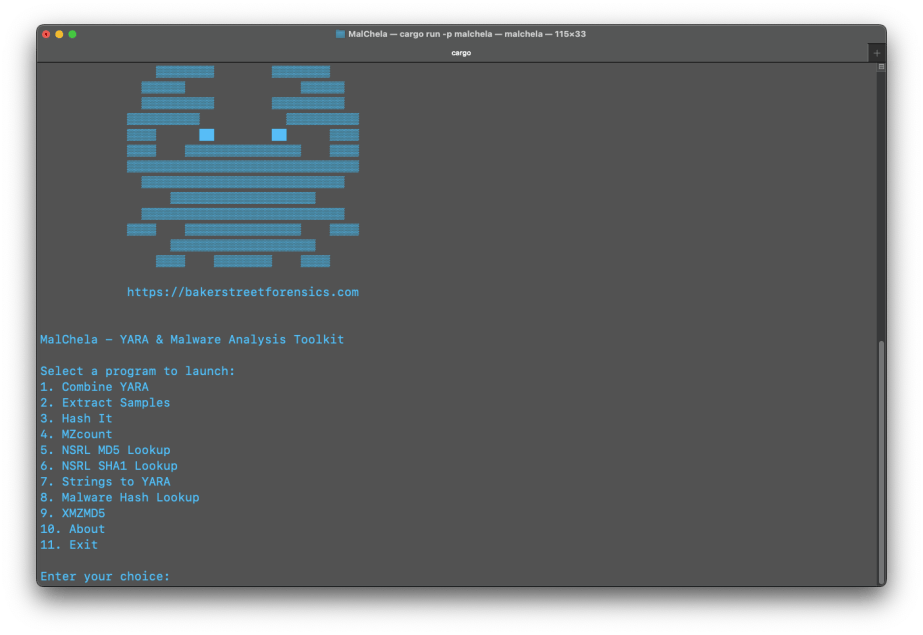The height and width of the screenshot is (635, 923).
Task: Click the '1. Combine YARA' line
Action: tap(94, 387)
